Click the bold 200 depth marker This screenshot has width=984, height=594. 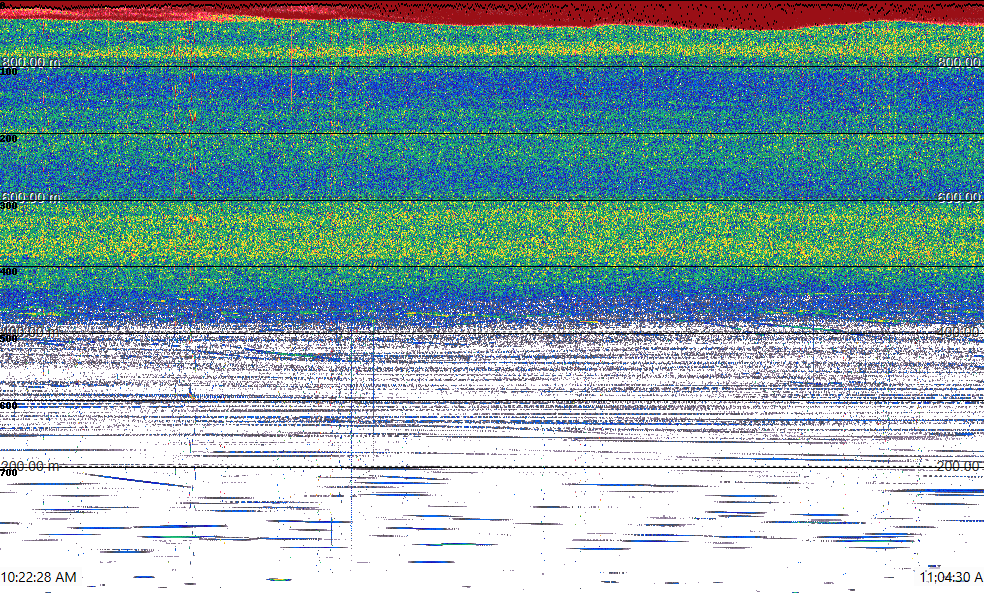[9, 139]
